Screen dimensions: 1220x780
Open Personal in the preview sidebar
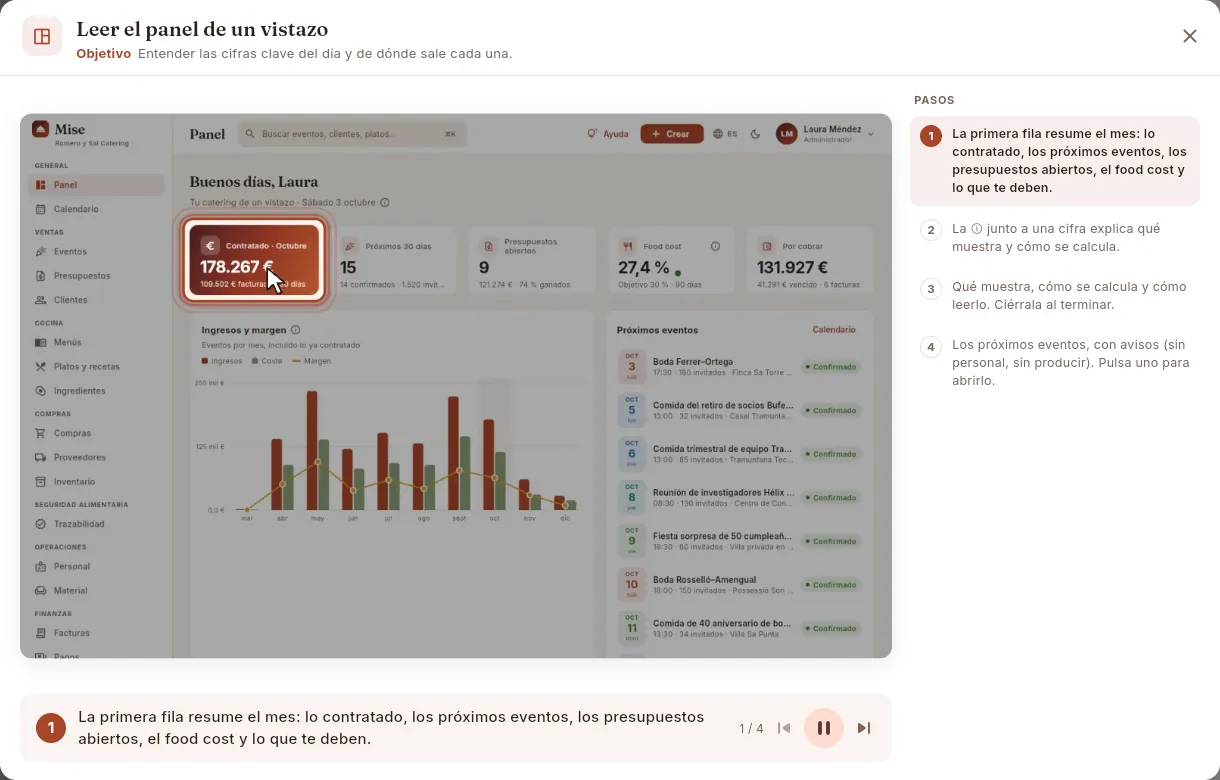[x=97, y=567]
